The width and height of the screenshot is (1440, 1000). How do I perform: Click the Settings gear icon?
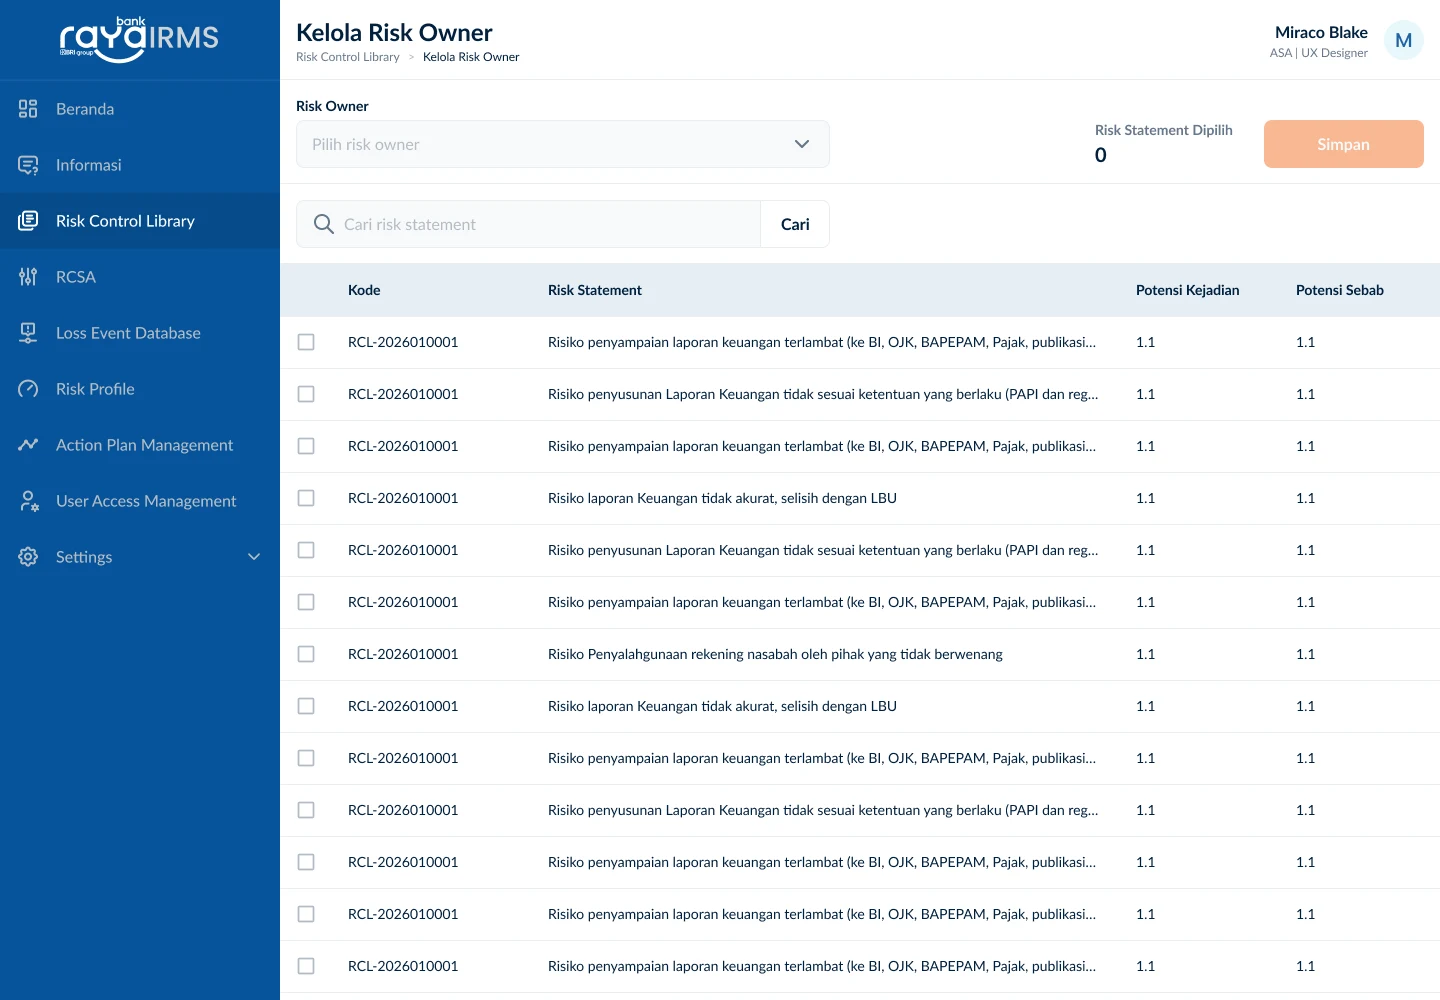28,557
